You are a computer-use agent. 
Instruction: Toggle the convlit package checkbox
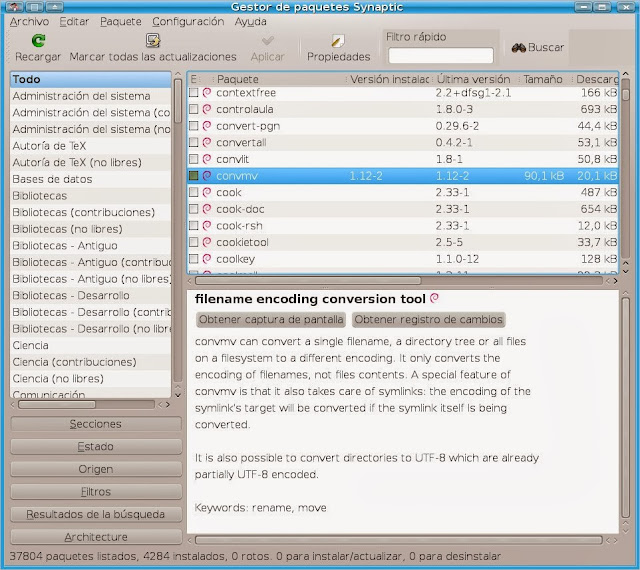(x=193, y=159)
